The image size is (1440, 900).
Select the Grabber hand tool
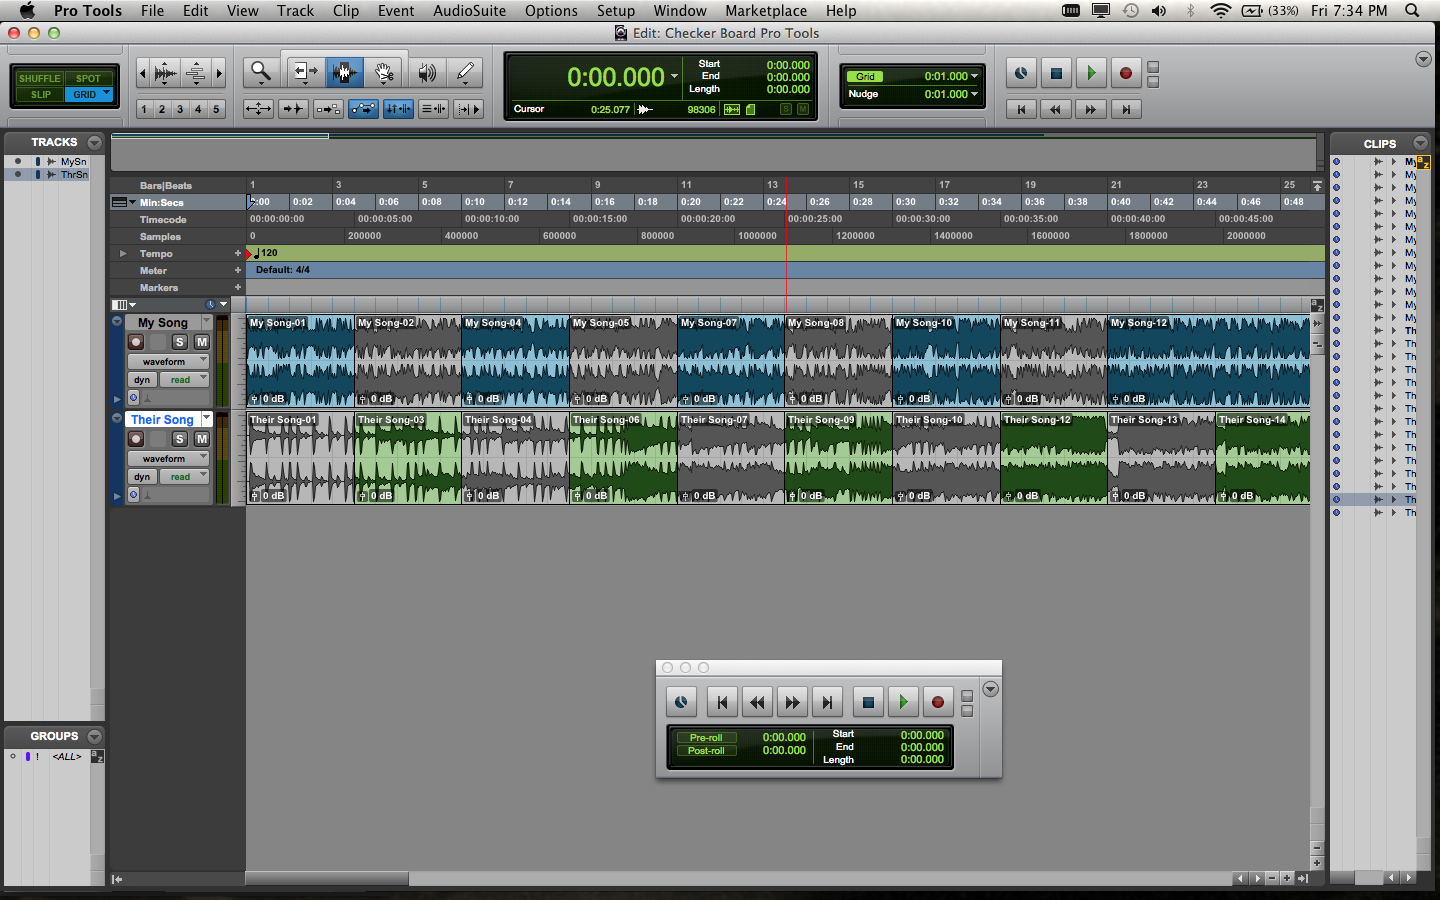[x=384, y=72]
